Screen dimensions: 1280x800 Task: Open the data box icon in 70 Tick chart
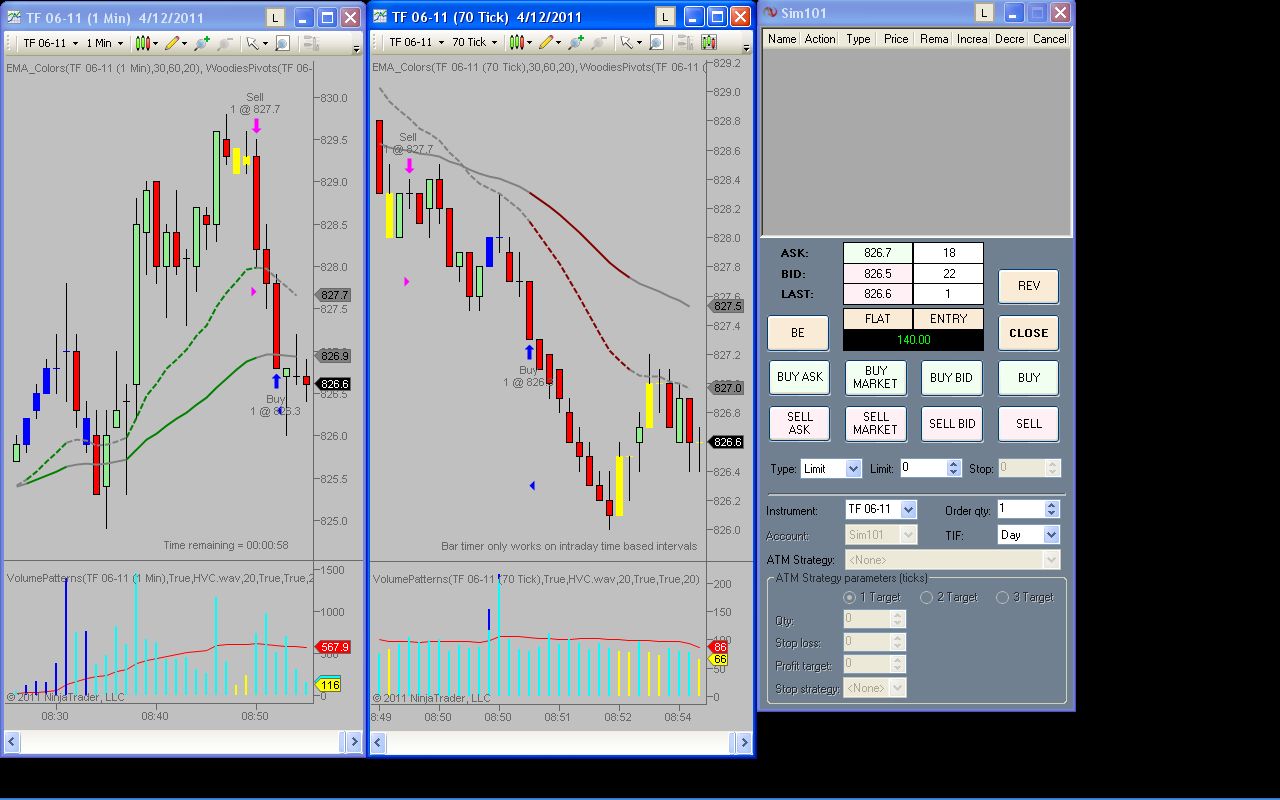[x=656, y=42]
